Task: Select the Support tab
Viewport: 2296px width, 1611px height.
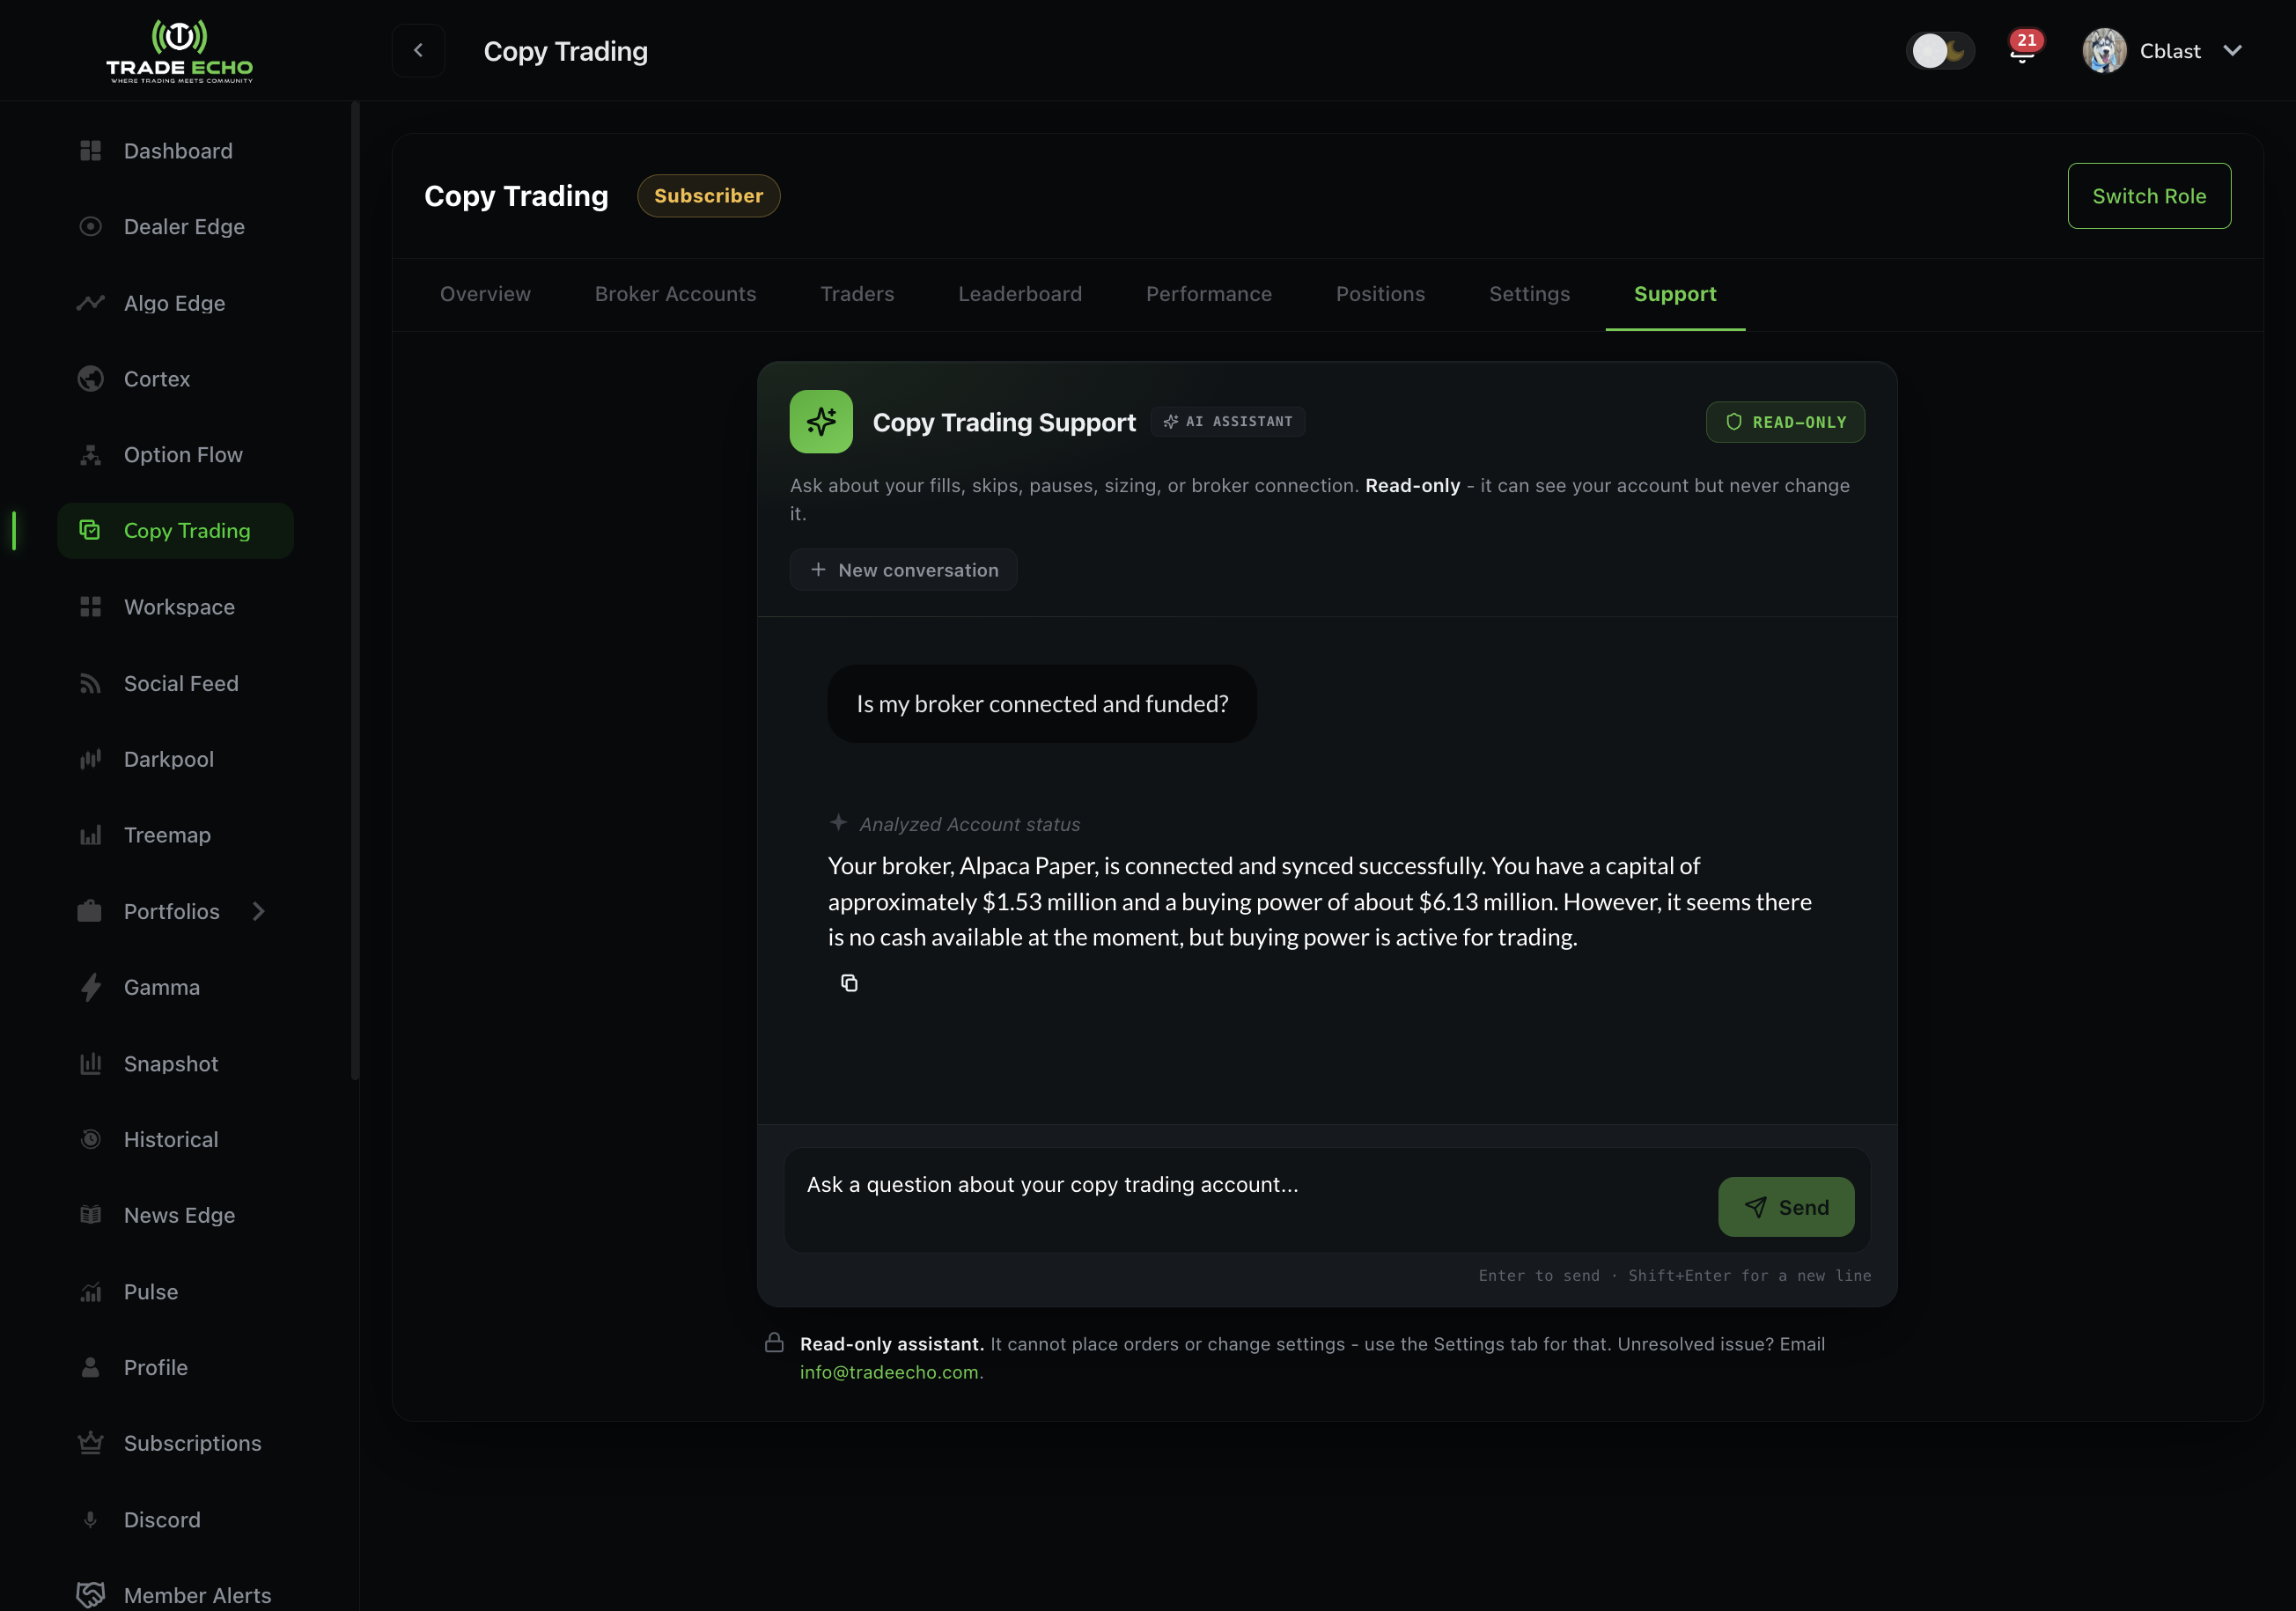Action: 1675,294
